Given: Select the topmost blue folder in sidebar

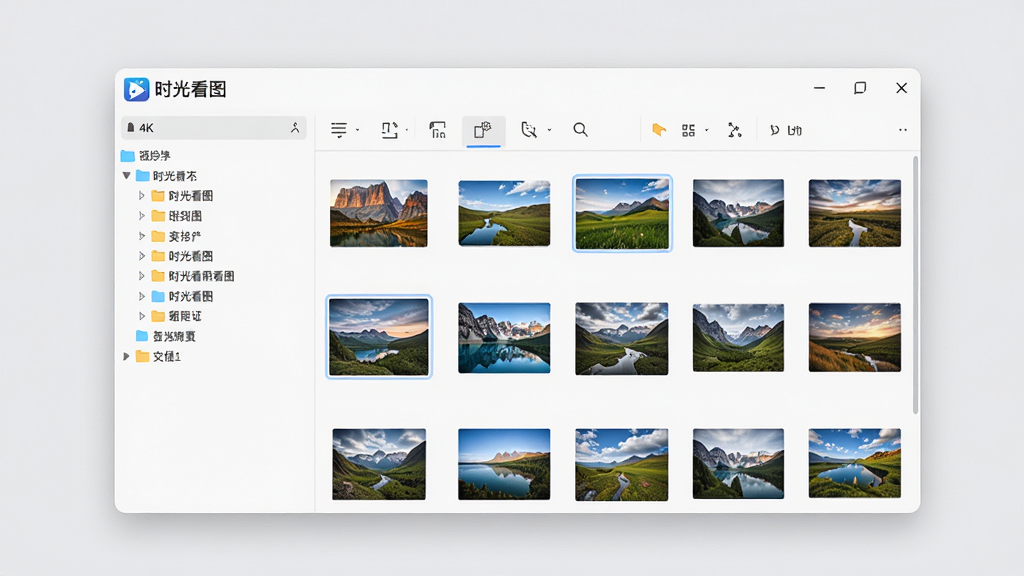Looking at the screenshot, I should [x=146, y=155].
